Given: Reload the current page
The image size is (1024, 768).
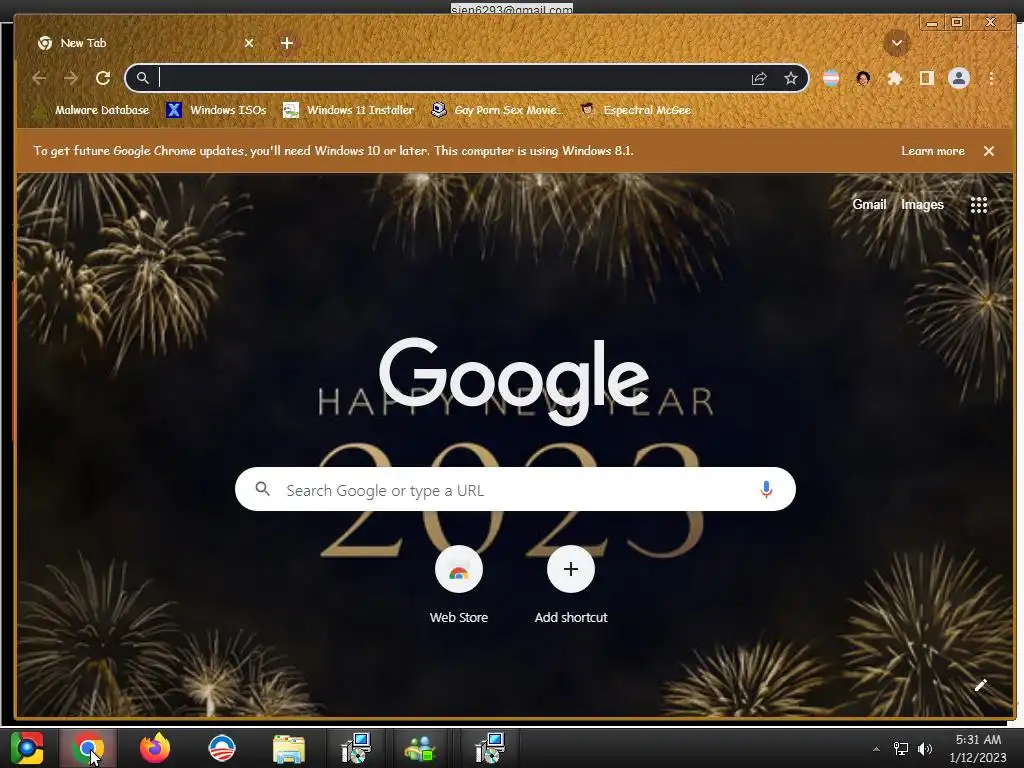Looking at the screenshot, I should coord(103,78).
